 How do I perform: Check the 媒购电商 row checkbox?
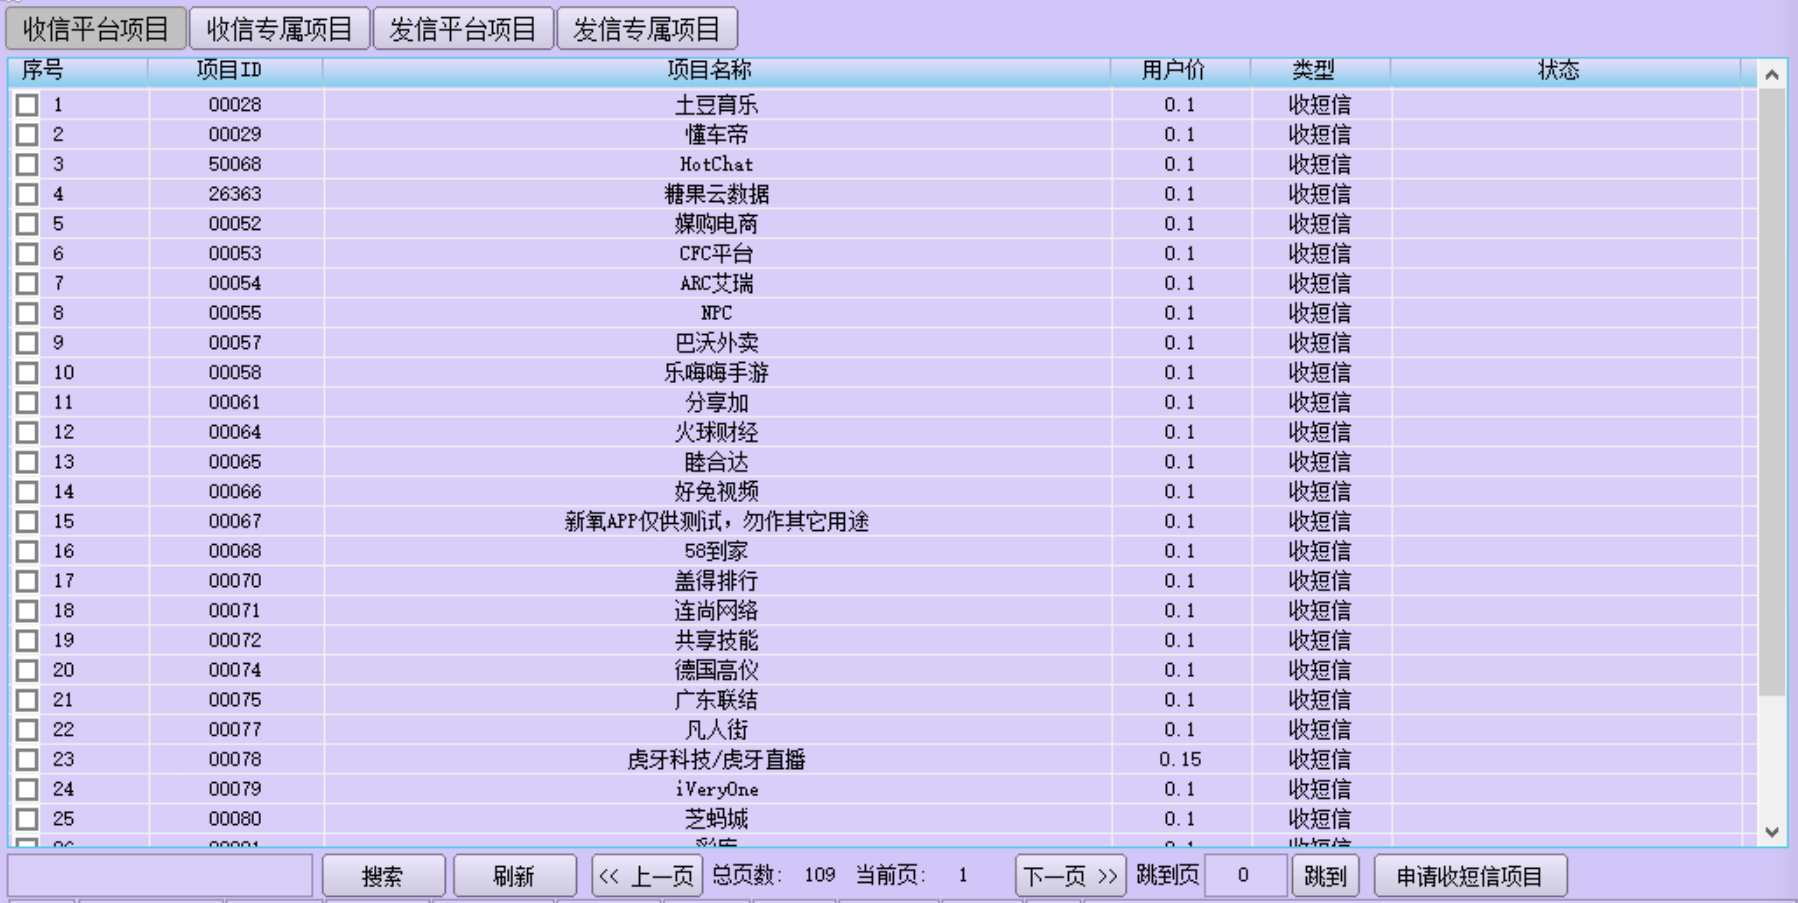27,224
